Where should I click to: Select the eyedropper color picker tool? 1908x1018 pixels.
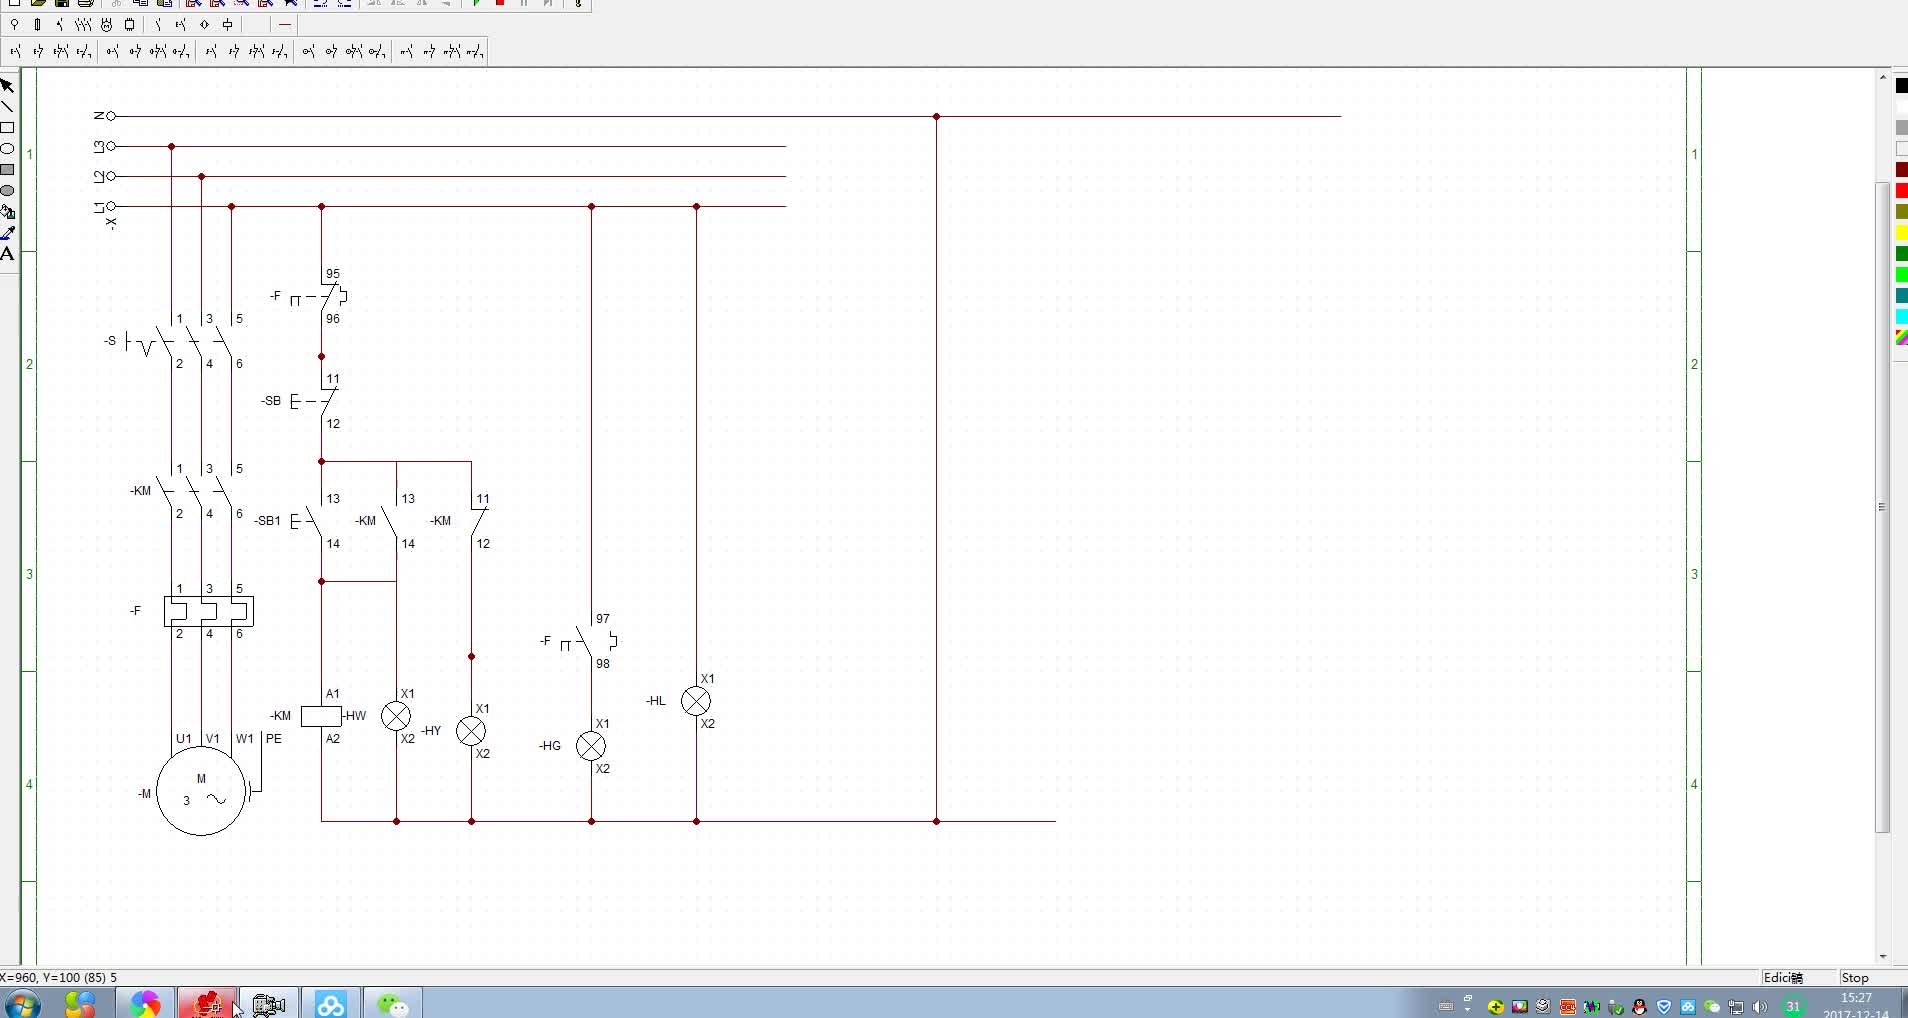[7, 233]
